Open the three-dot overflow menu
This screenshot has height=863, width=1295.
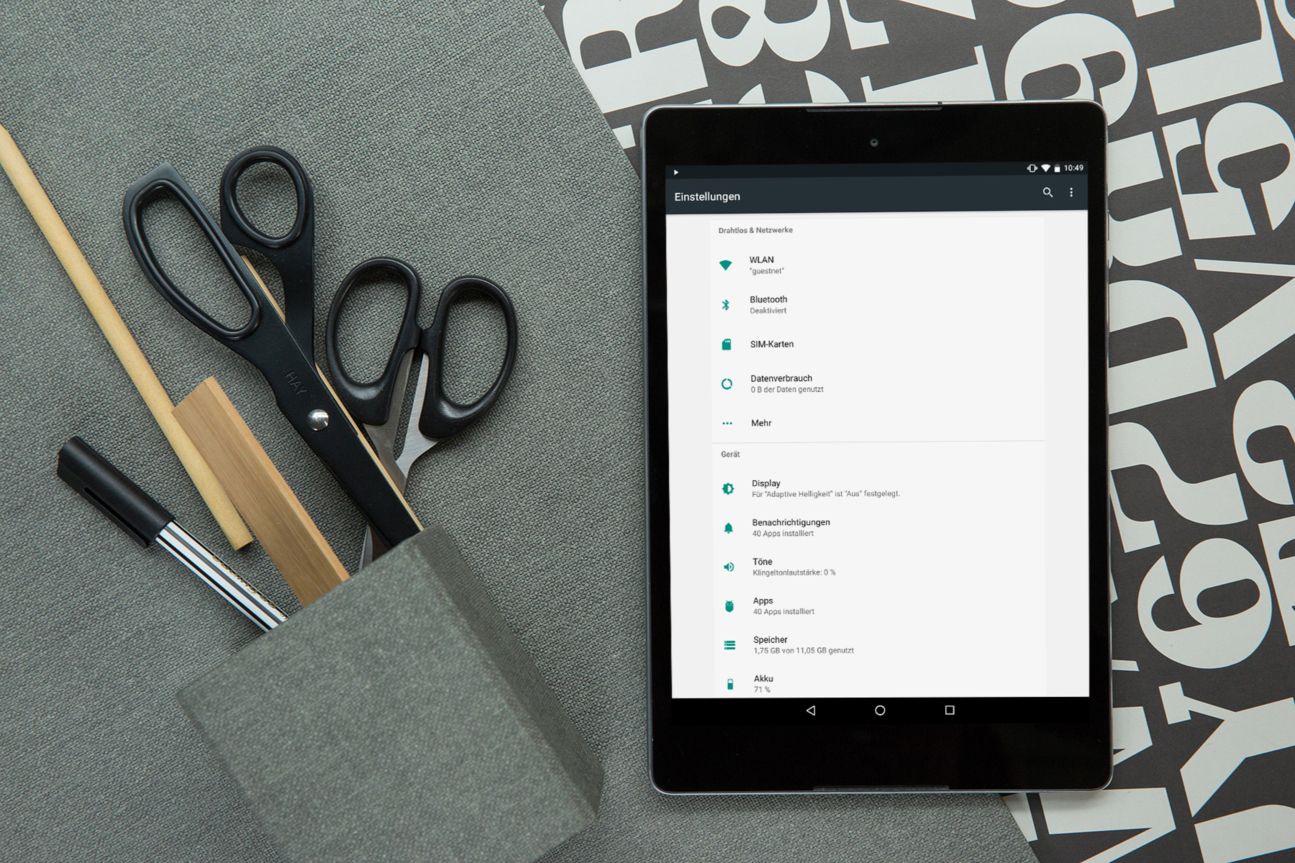pyautogui.click(x=1071, y=192)
